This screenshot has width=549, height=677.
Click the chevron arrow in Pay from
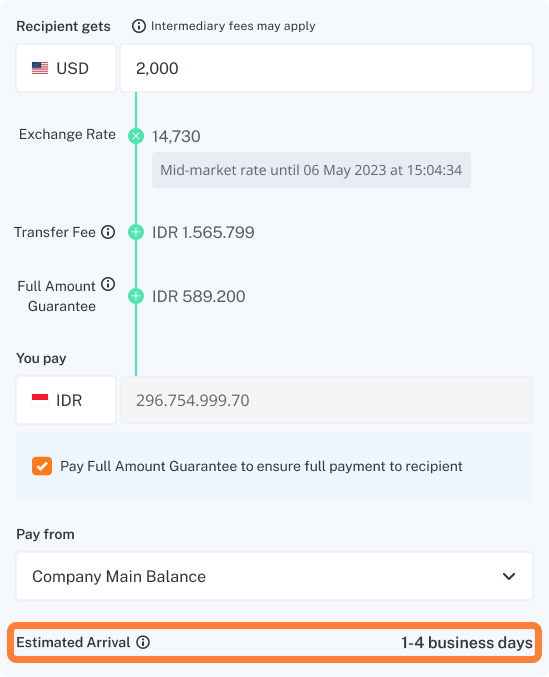coord(509,576)
